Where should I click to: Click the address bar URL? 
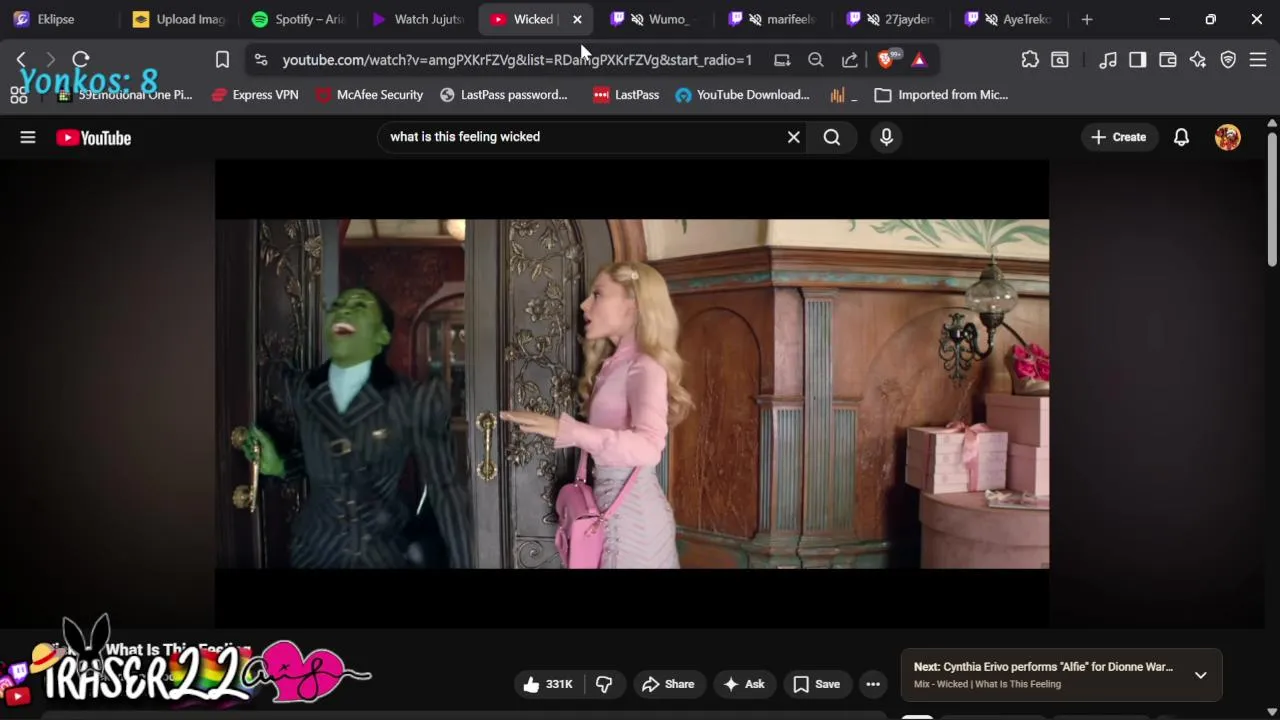tap(517, 60)
